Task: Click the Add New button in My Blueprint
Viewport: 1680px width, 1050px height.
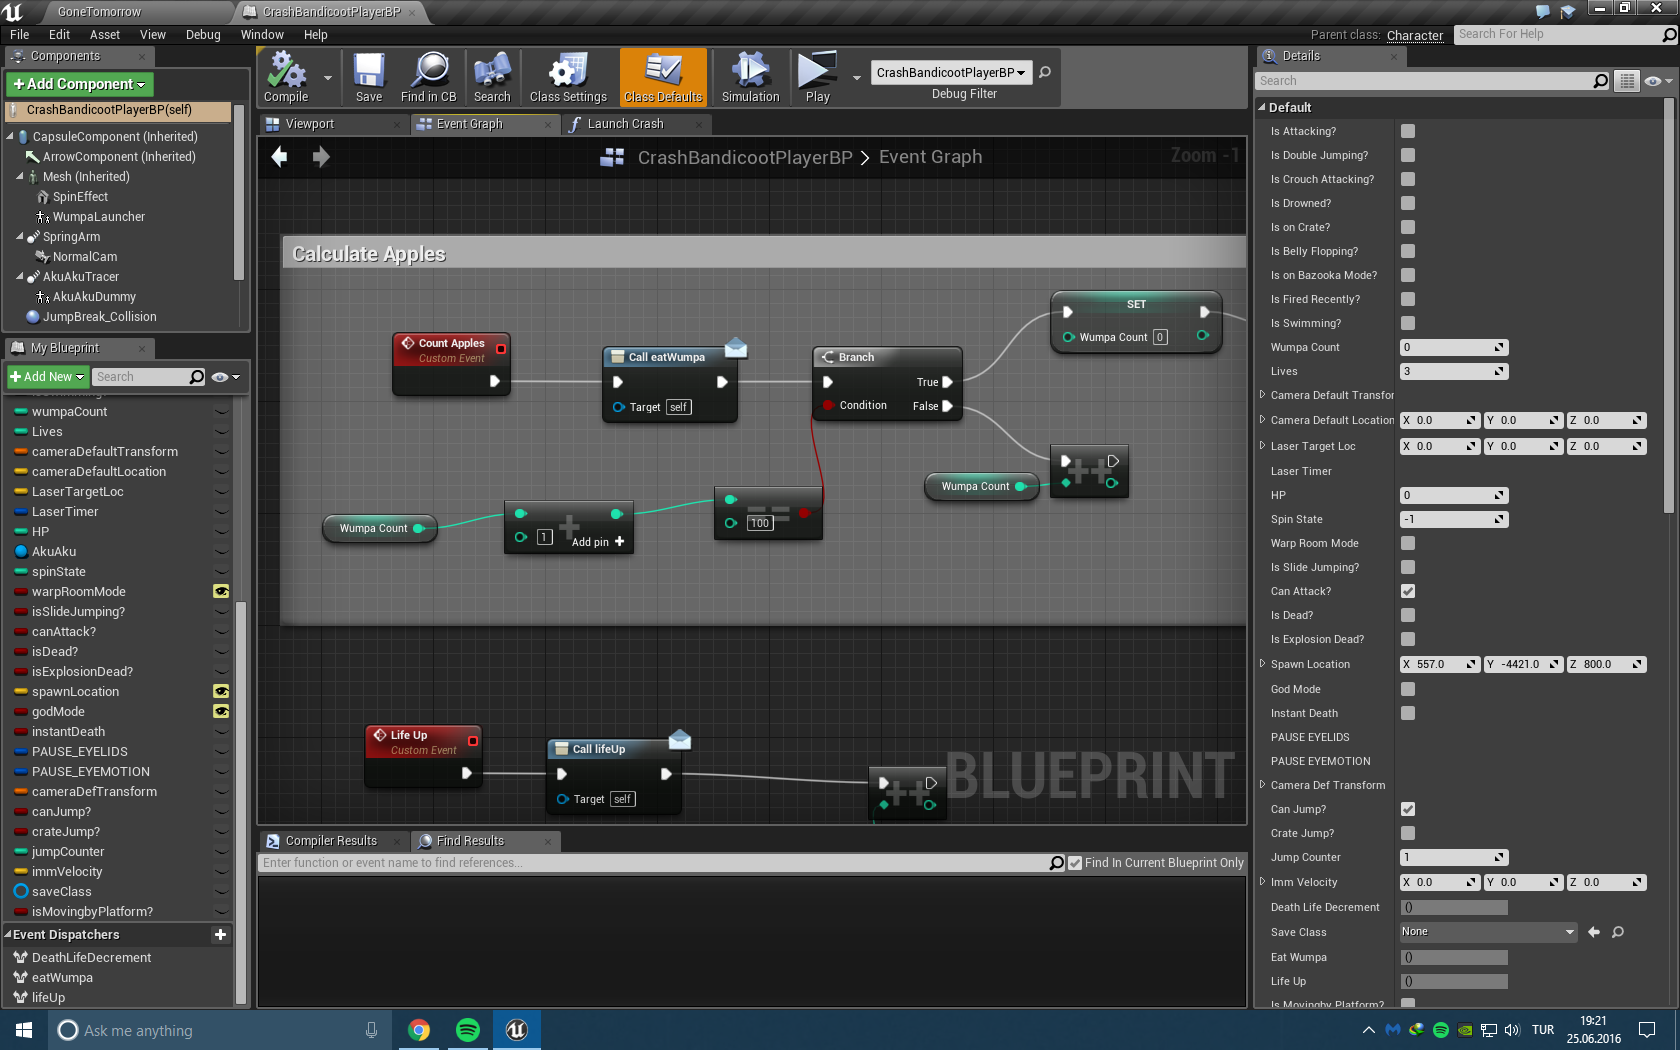Action: click(47, 377)
